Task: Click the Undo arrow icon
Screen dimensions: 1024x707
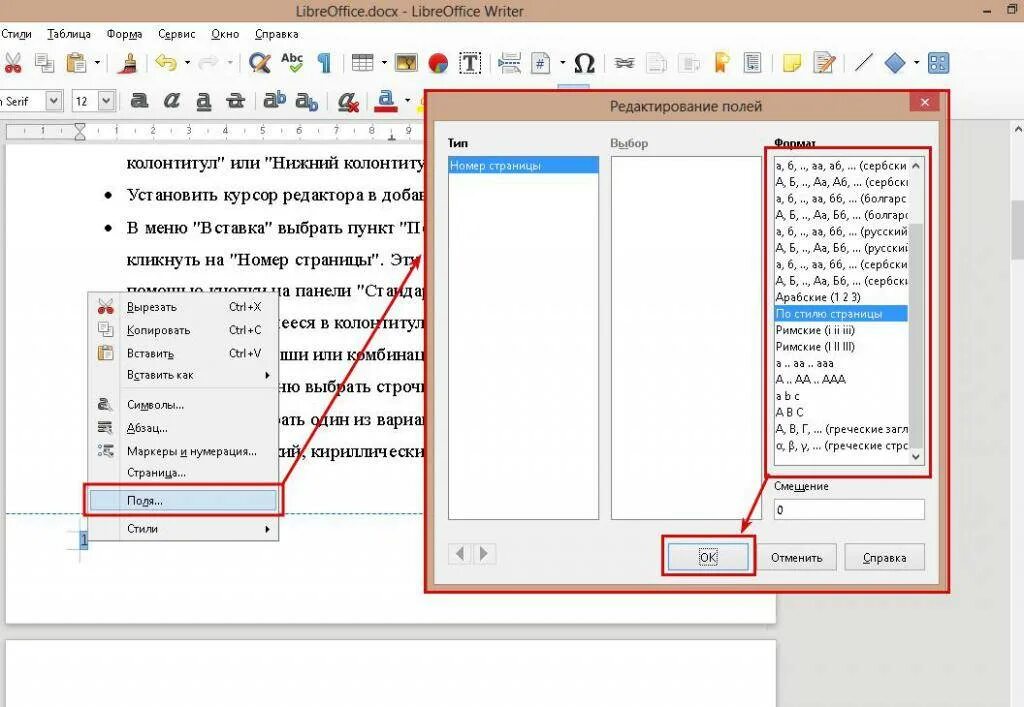Action: (x=167, y=63)
